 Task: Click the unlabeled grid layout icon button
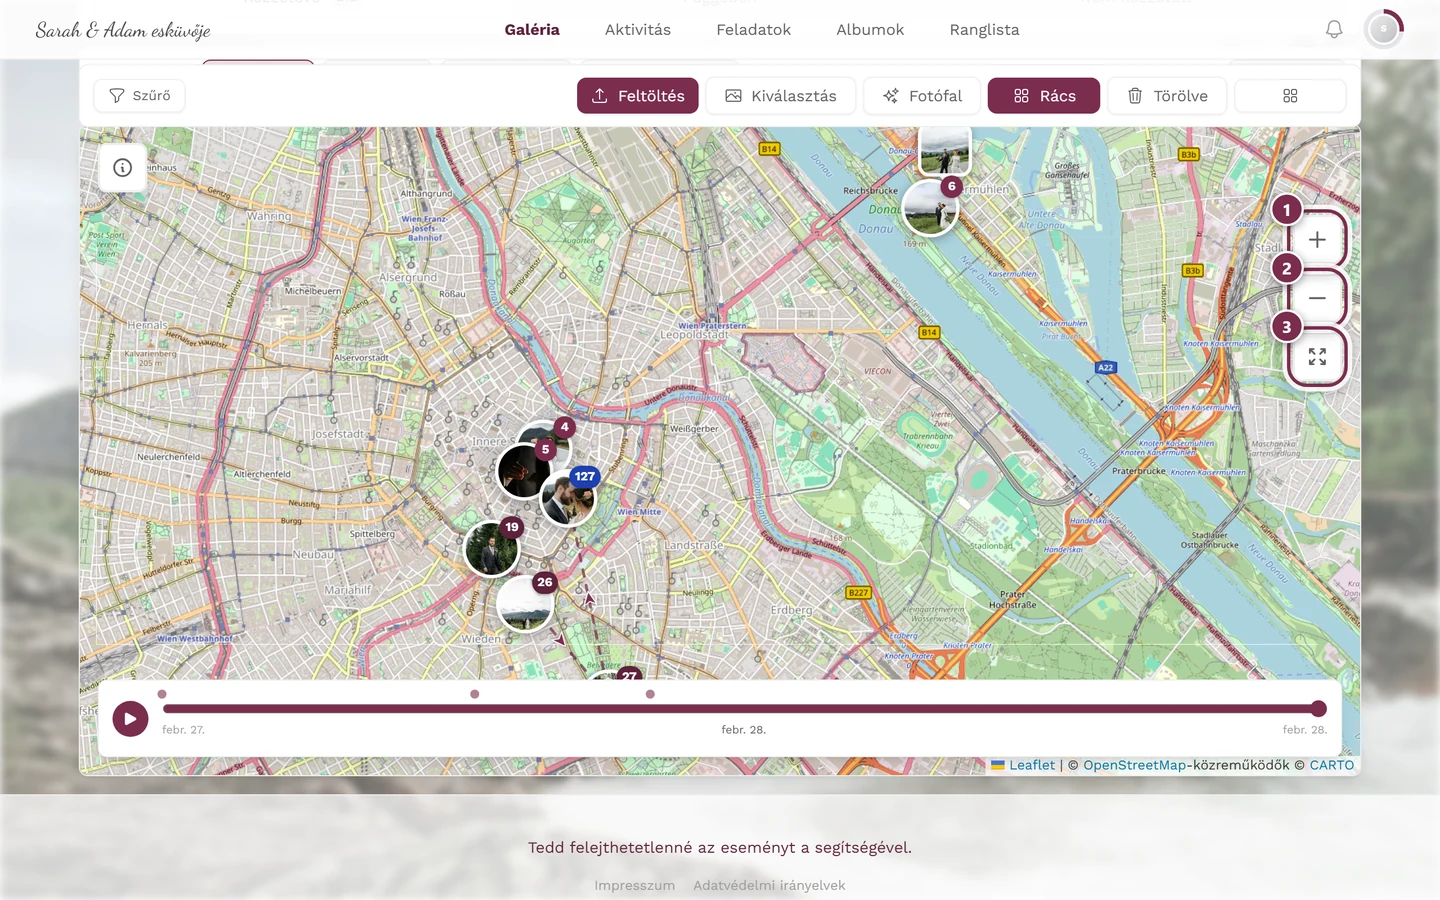(x=1290, y=96)
